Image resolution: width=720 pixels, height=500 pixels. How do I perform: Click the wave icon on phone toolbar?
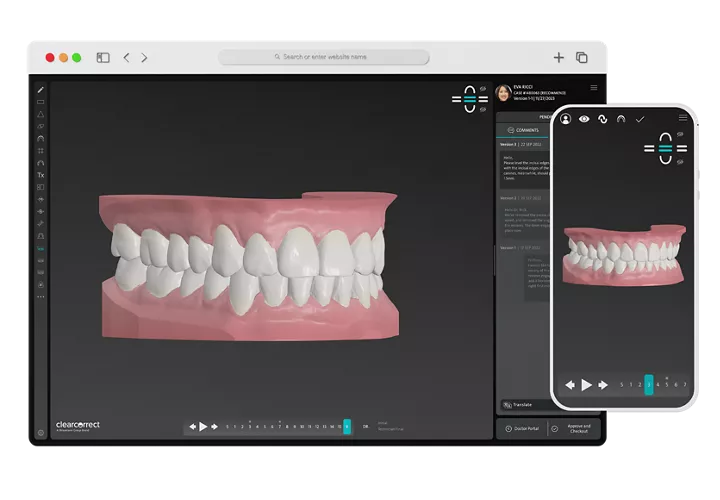click(x=603, y=119)
